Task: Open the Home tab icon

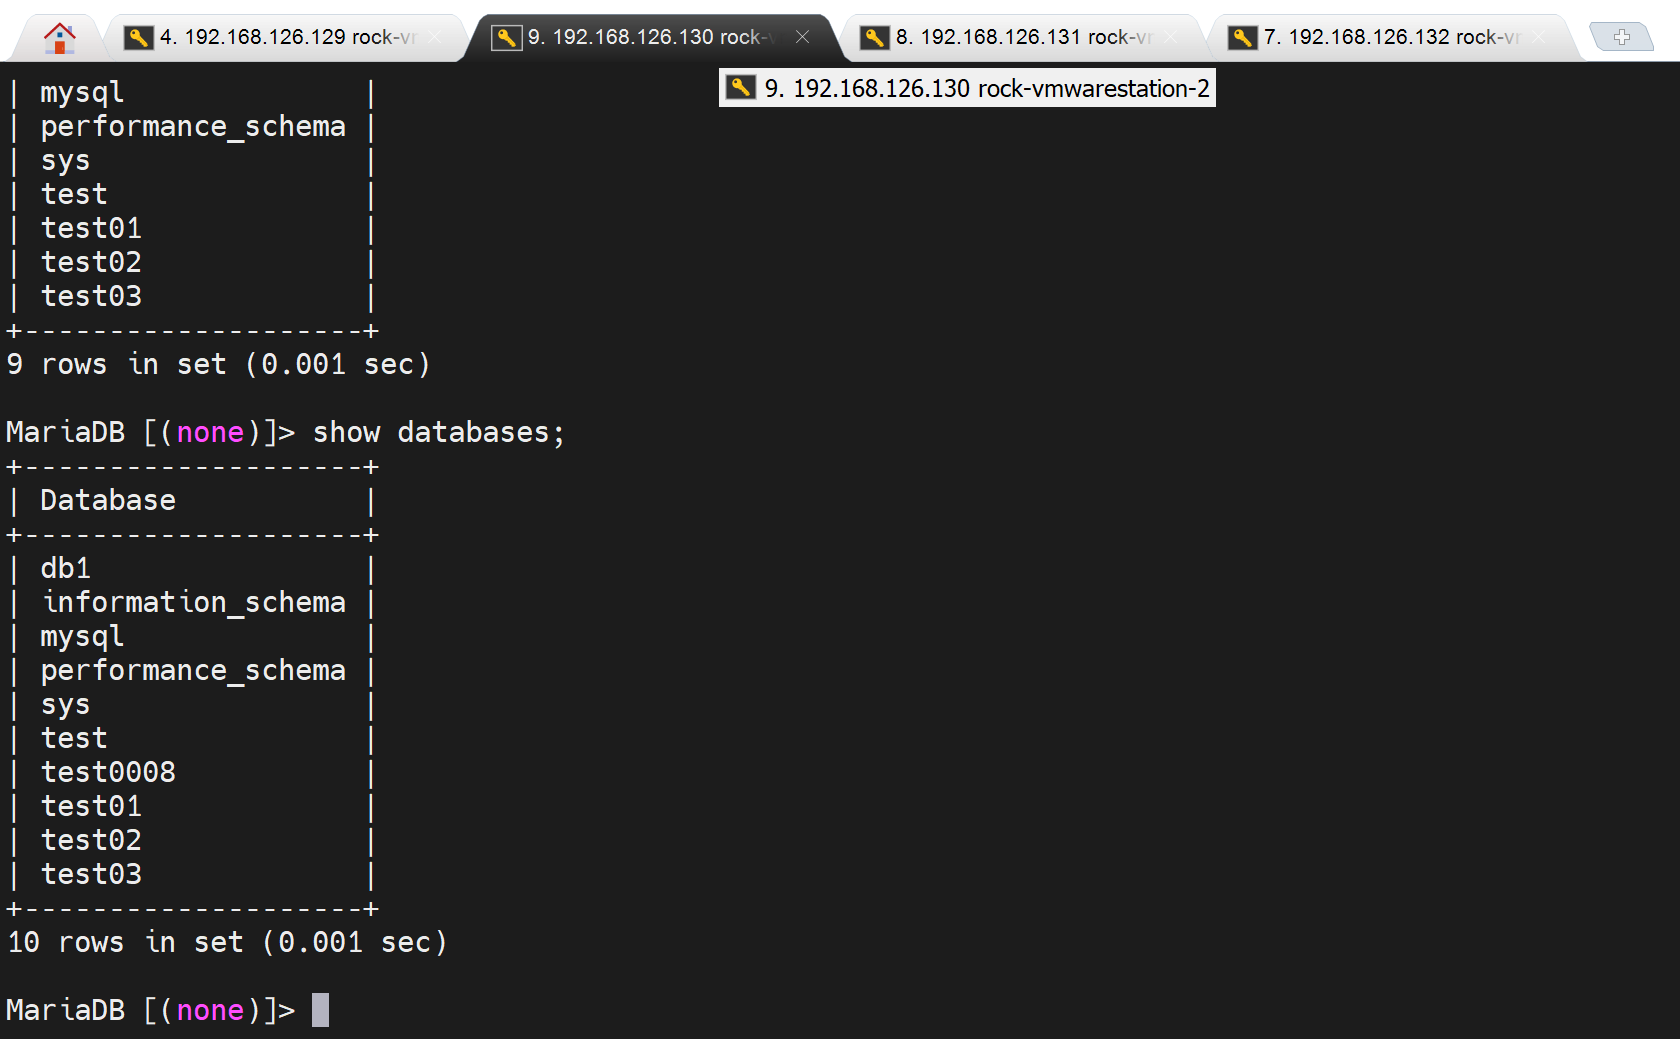Action: click(60, 38)
